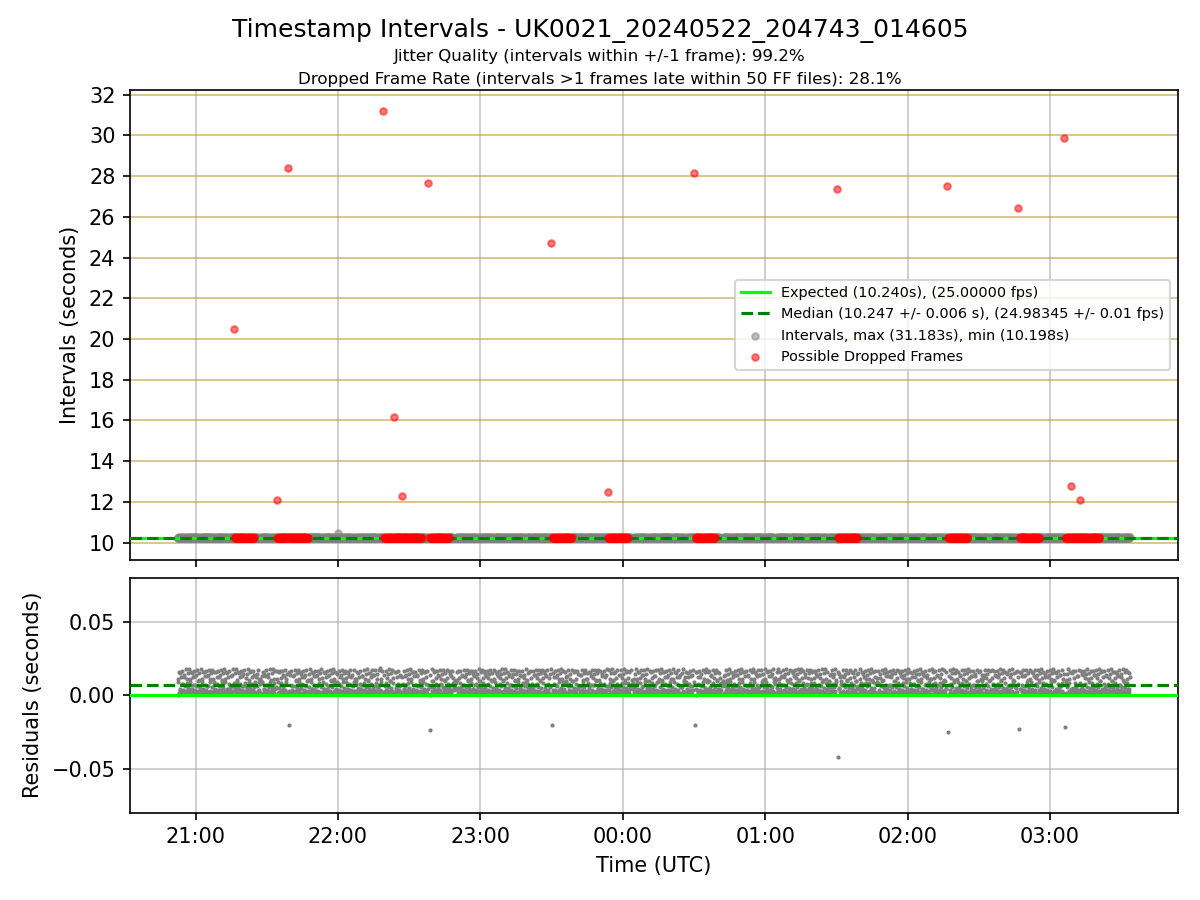Click the dashed green line sample in the legend
This screenshot has height=900, width=1200.
click(757, 313)
